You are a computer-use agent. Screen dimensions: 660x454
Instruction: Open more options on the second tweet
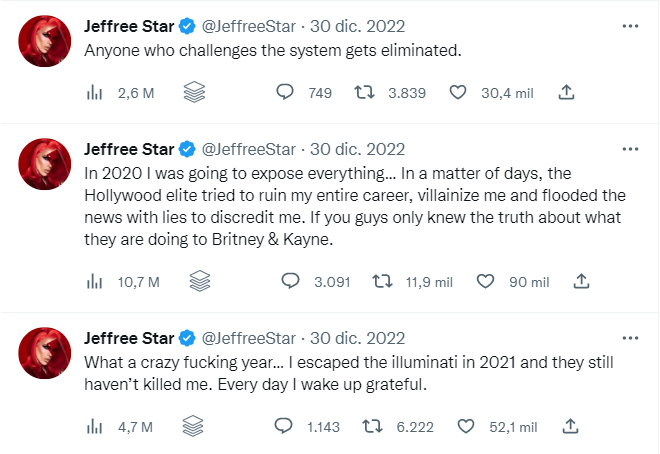tap(630, 149)
